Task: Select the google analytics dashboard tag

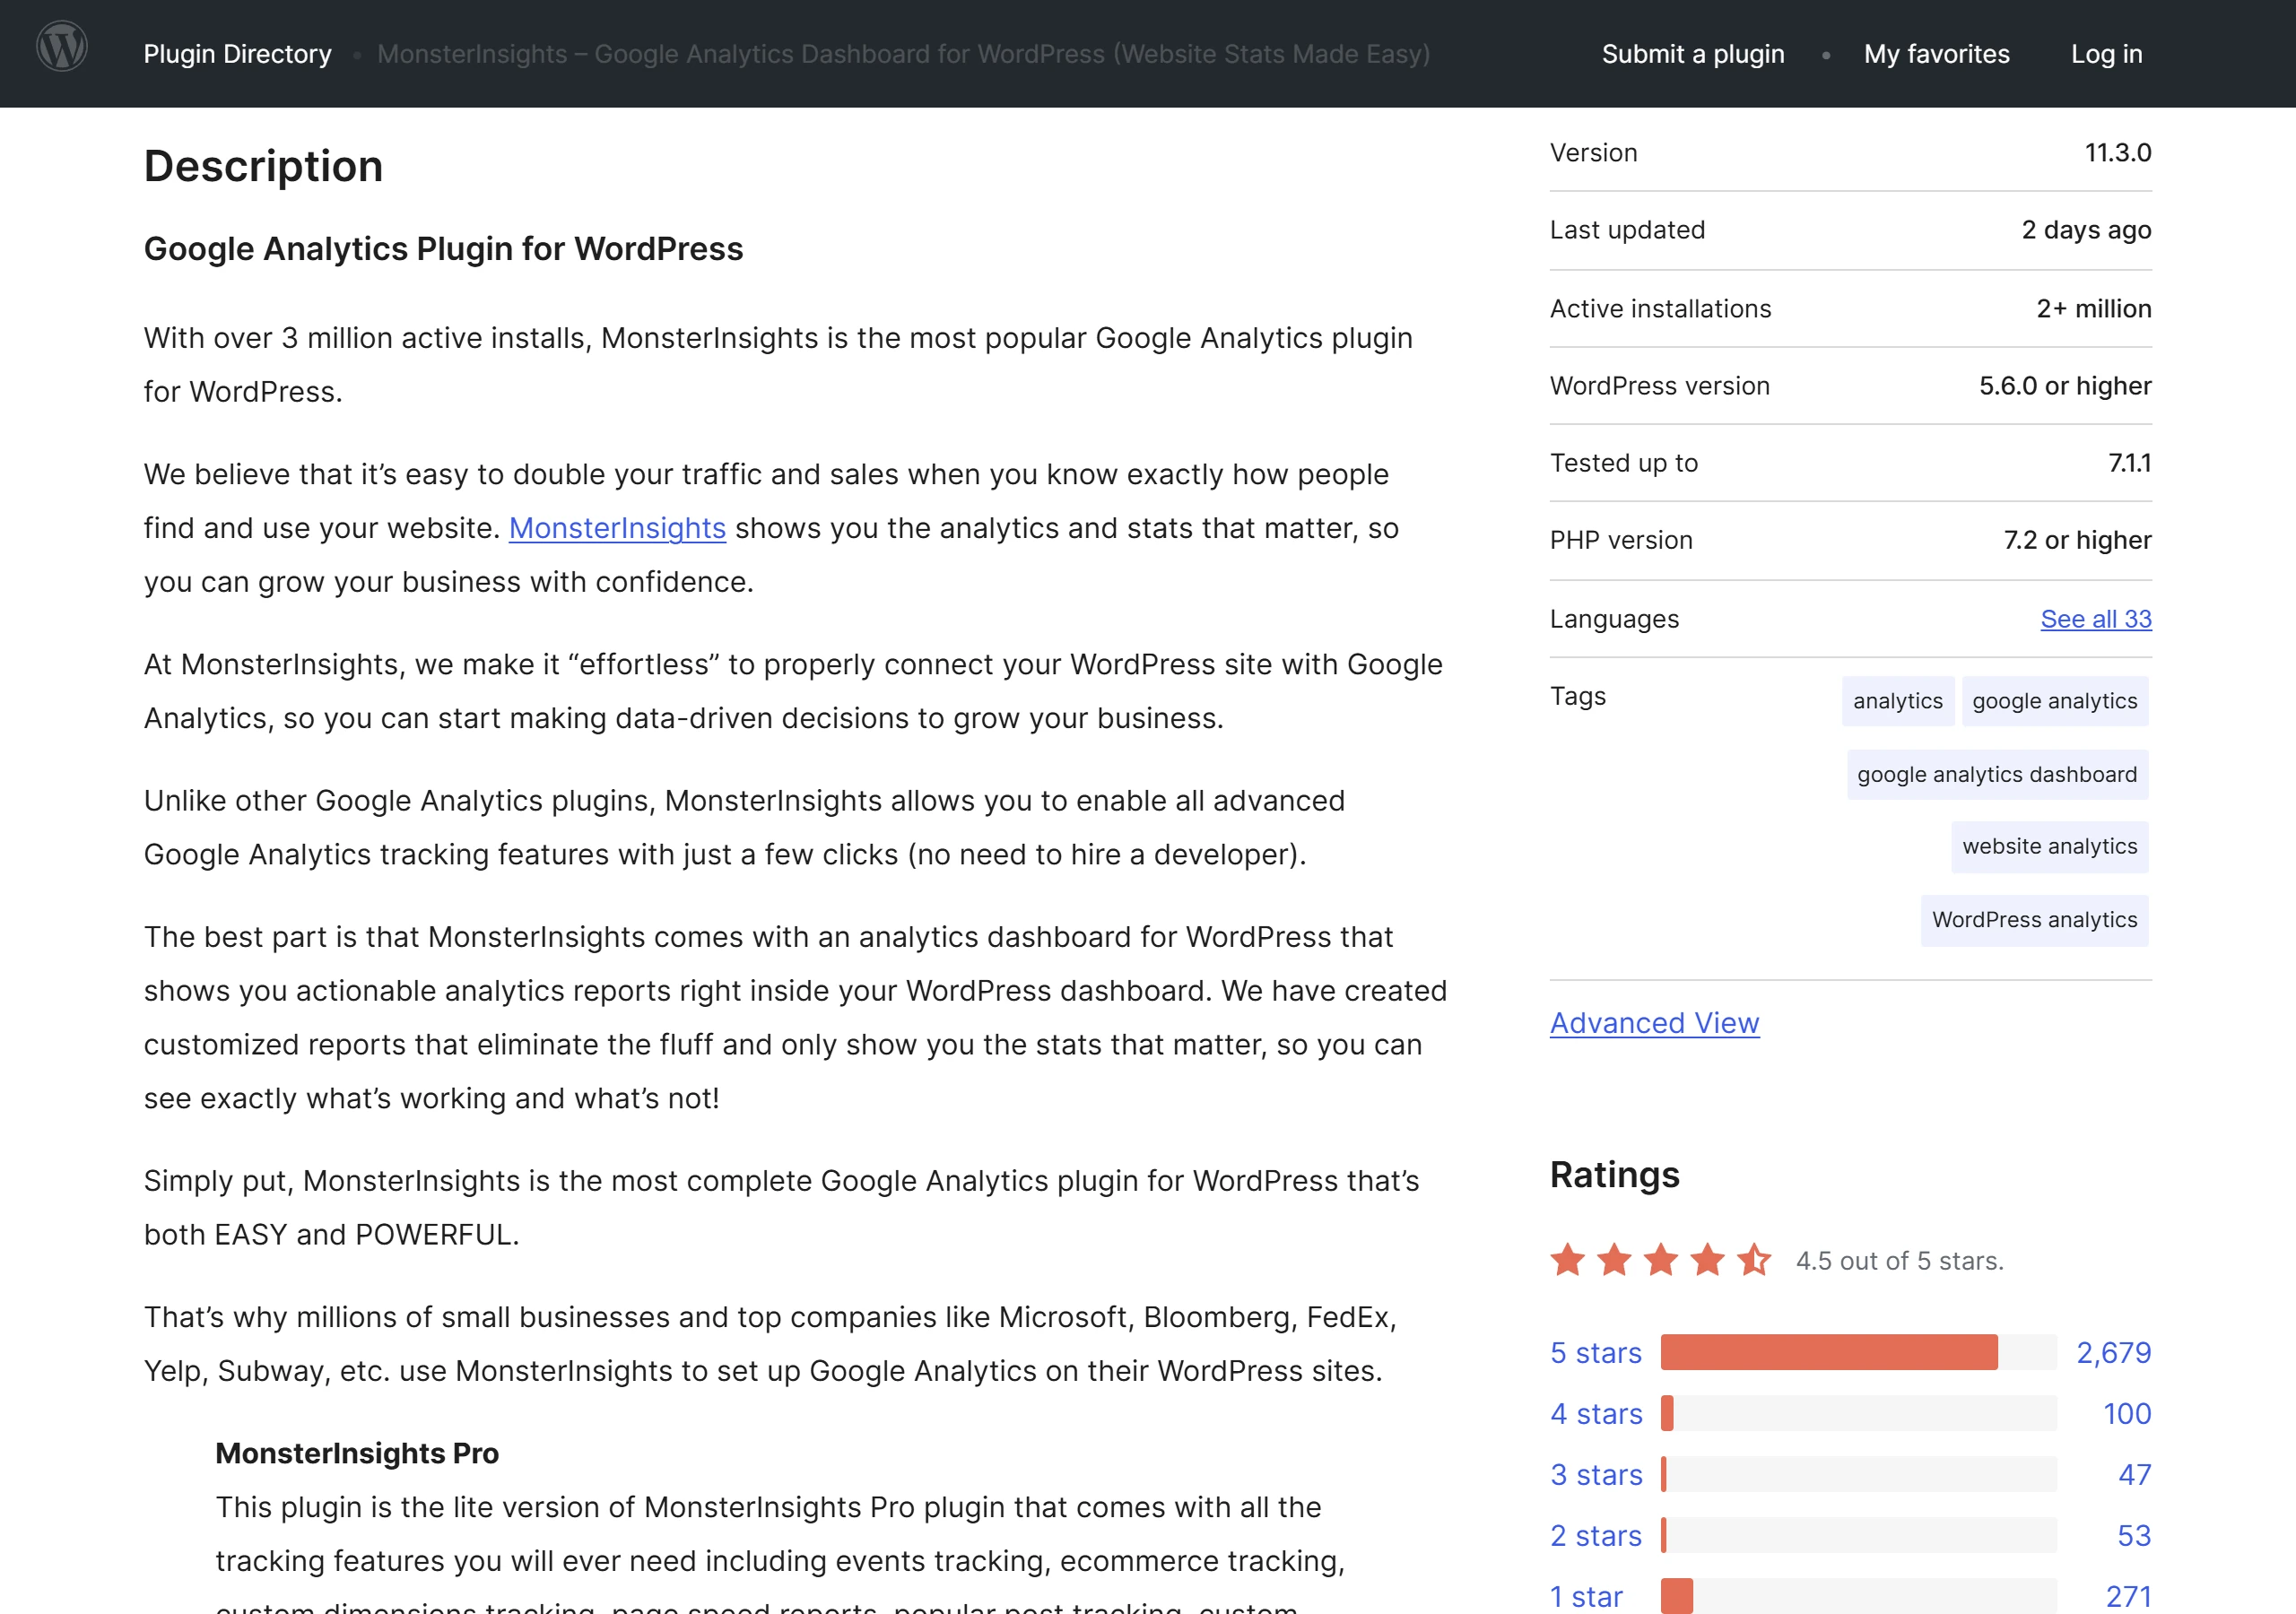Action: point(1997,774)
